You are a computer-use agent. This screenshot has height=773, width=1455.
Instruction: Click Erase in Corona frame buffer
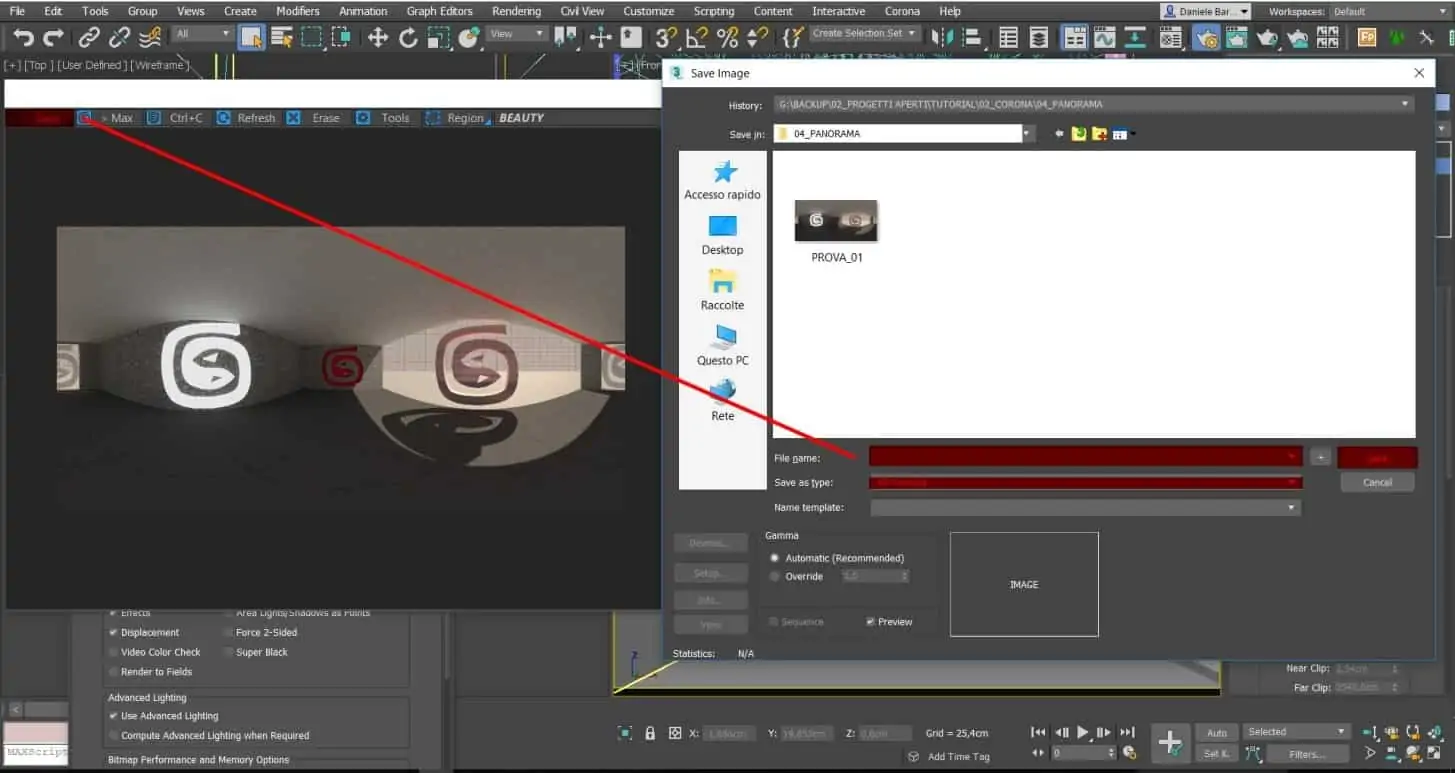314,118
